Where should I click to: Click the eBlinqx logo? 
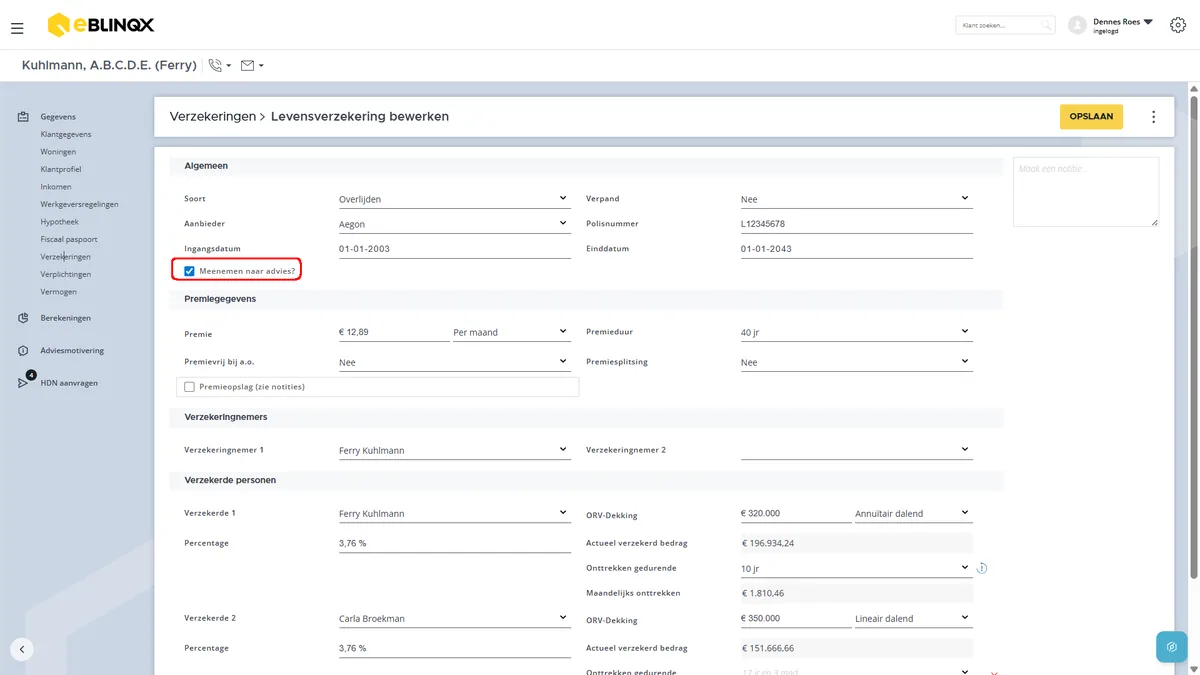(x=101, y=25)
